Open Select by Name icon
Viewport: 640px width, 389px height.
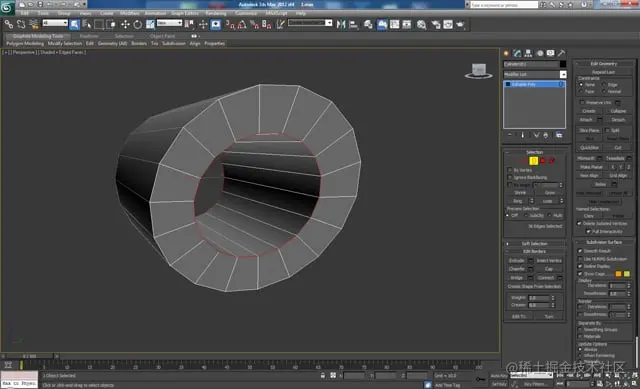(x=87, y=24)
